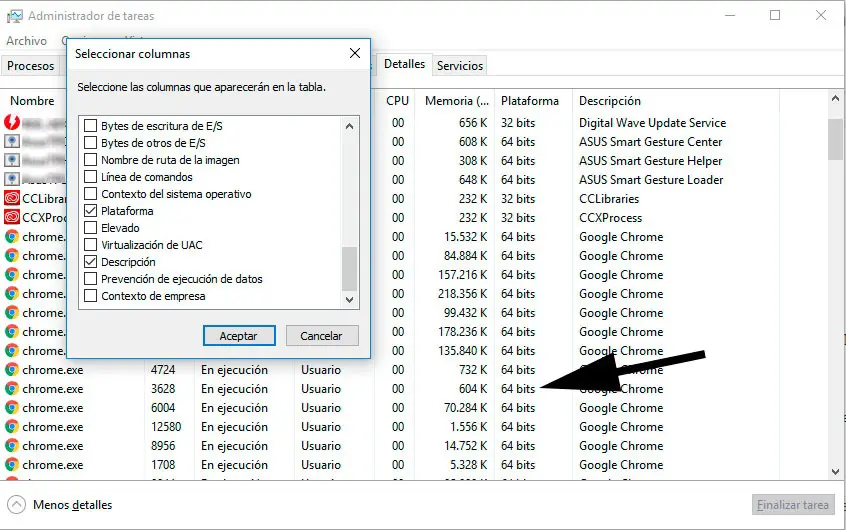Click the Chrome icon on the PID 4724 row

12,370
